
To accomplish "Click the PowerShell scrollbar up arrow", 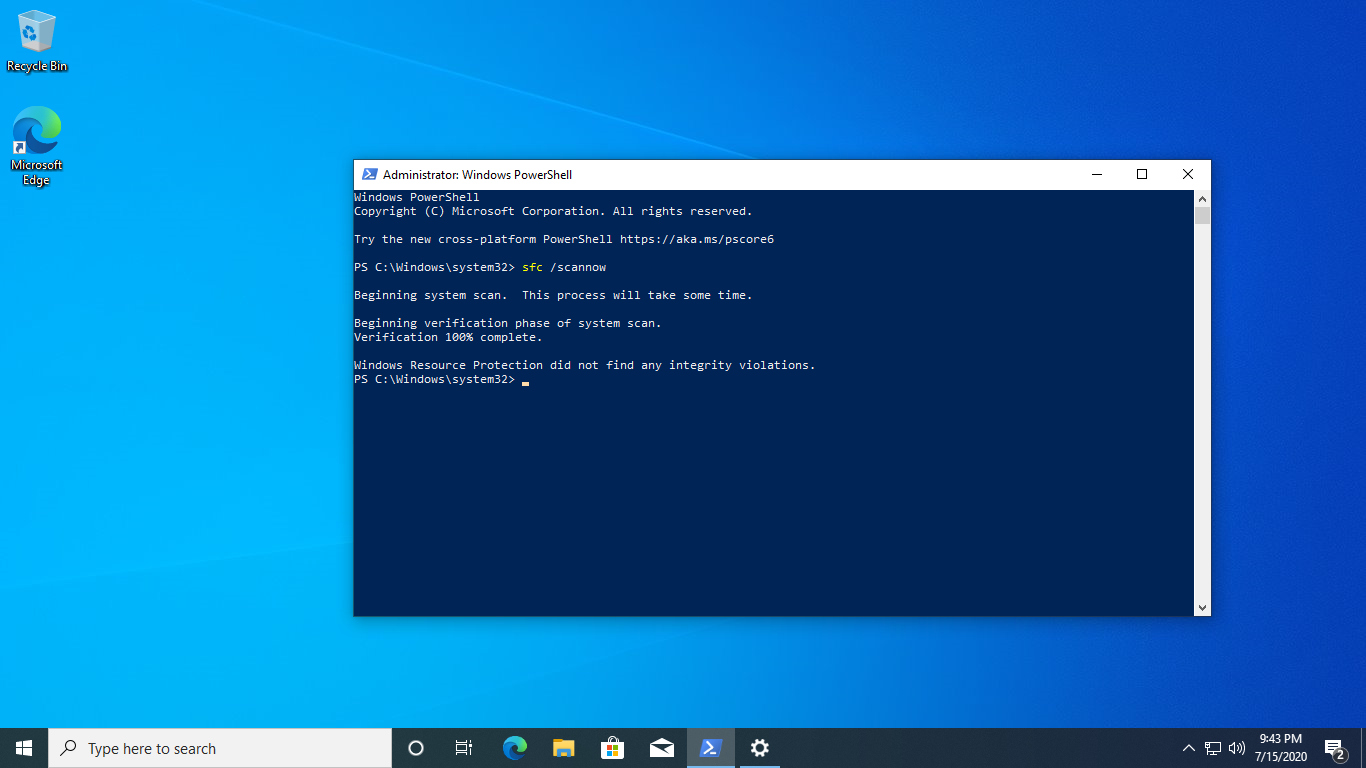I will pos(1202,198).
